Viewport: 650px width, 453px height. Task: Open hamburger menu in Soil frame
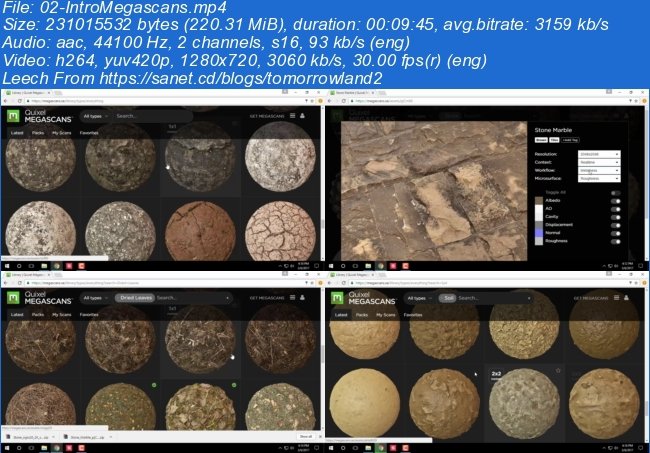[x=617, y=298]
